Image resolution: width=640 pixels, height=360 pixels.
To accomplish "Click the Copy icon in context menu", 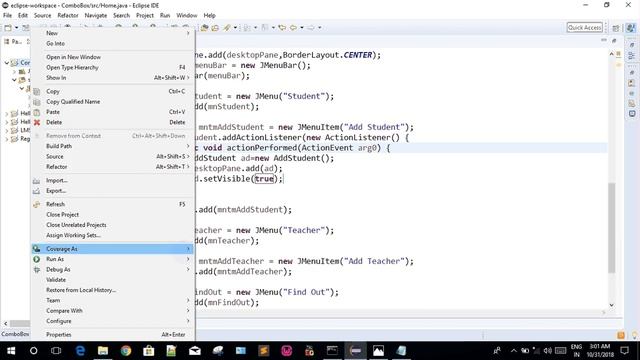I will (x=37, y=91).
